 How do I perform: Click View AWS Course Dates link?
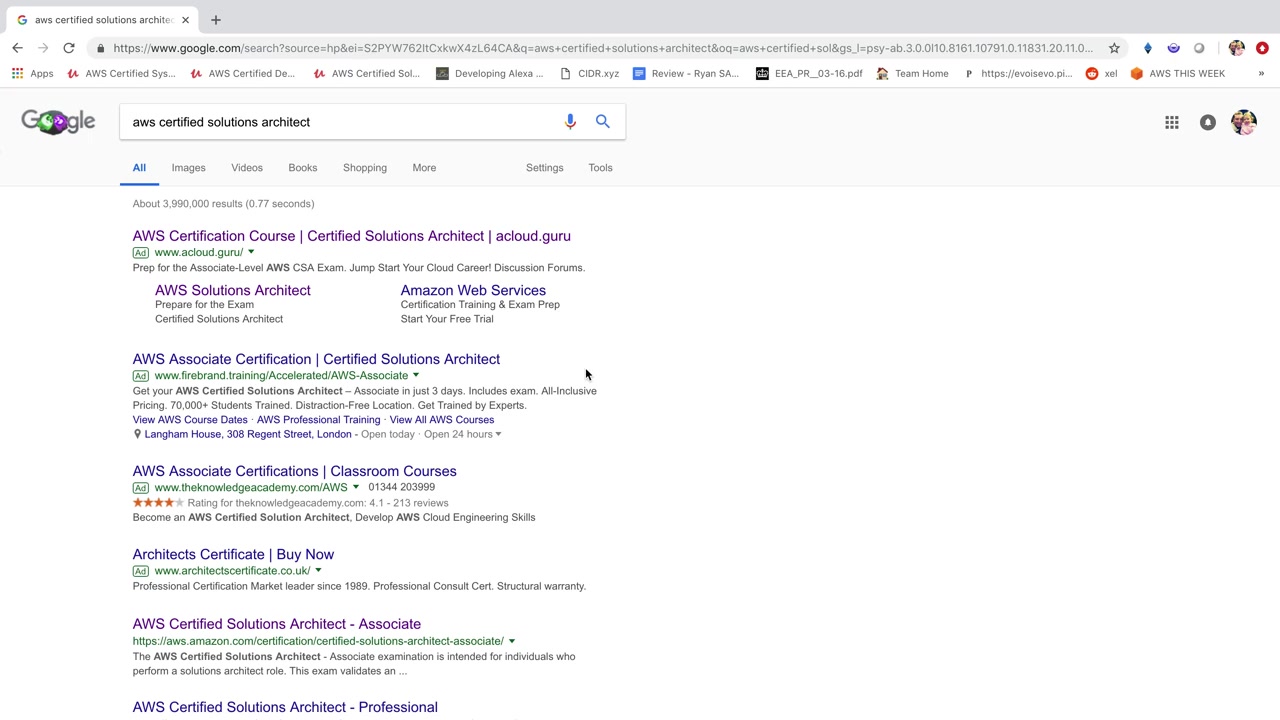click(190, 420)
